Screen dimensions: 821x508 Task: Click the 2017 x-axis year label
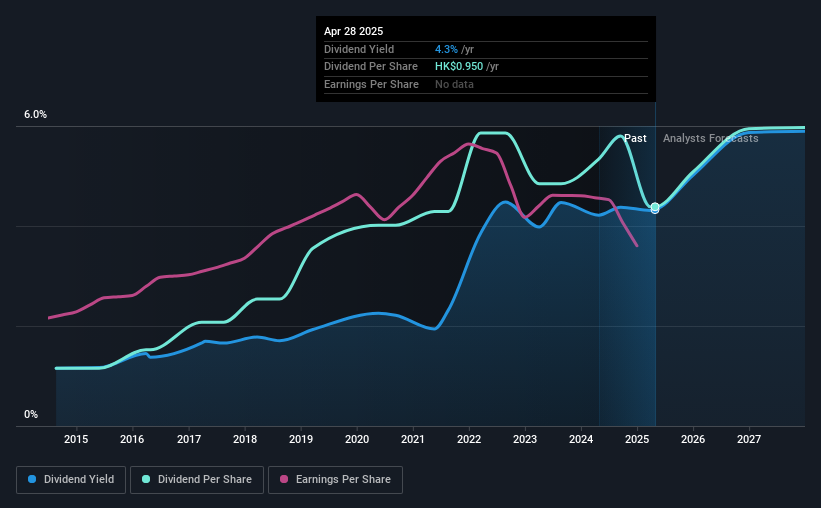click(x=188, y=439)
